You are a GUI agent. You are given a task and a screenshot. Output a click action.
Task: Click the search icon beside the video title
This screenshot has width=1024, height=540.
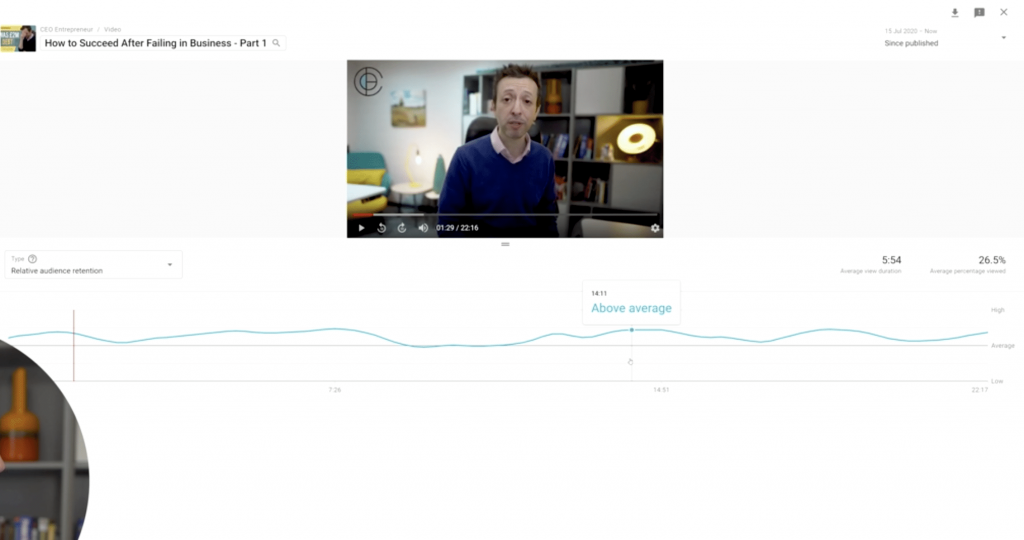click(276, 43)
